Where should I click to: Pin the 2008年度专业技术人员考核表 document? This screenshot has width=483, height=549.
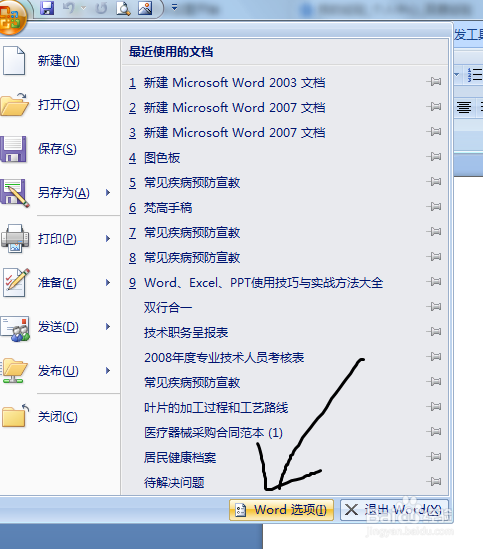click(x=434, y=357)
